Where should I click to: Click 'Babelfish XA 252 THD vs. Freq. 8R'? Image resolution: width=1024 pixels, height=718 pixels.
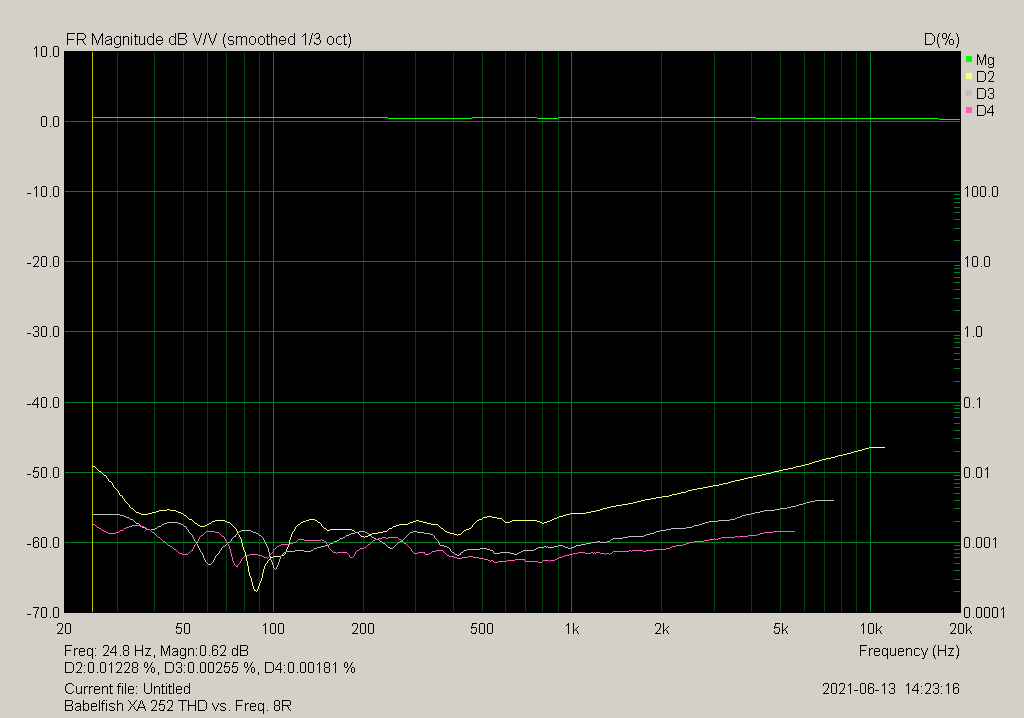[x=178, y=706]
